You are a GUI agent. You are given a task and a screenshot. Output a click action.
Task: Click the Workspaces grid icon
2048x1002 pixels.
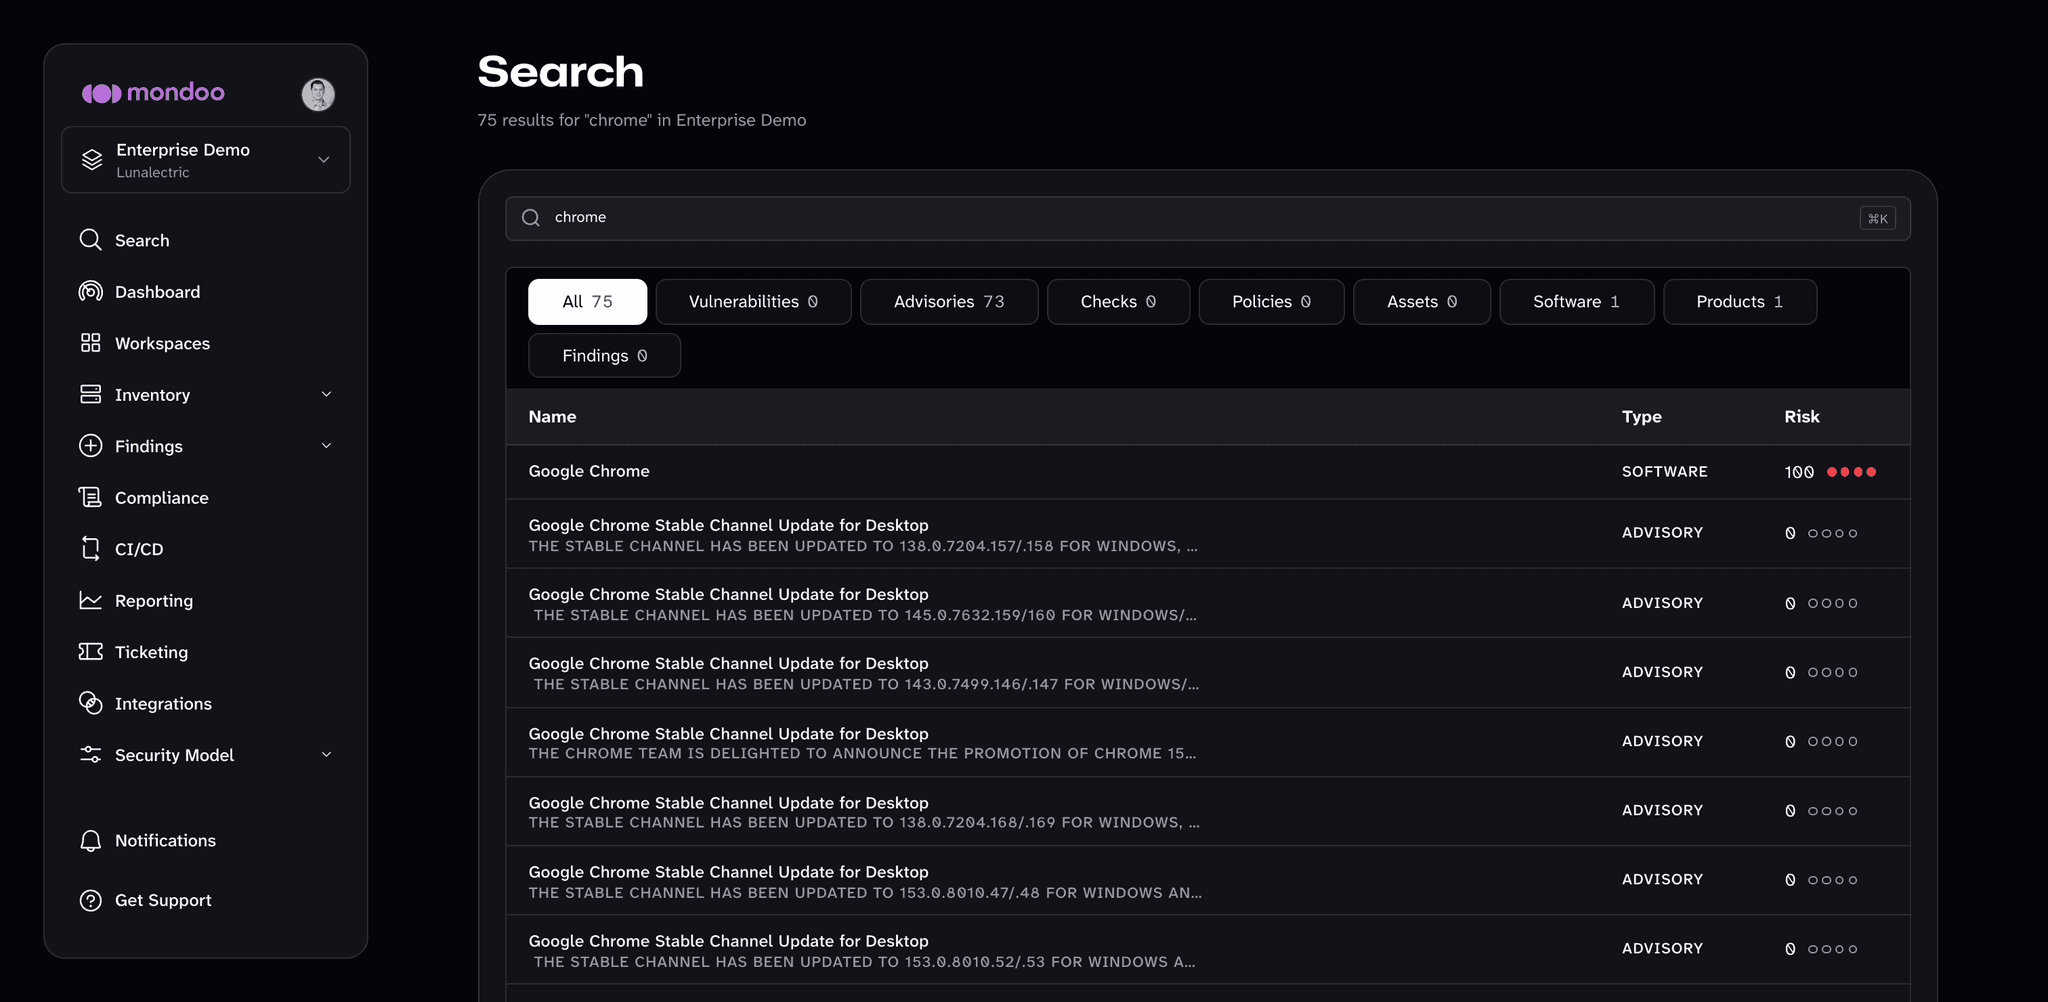pyautogui.click(x=90, y=343)
